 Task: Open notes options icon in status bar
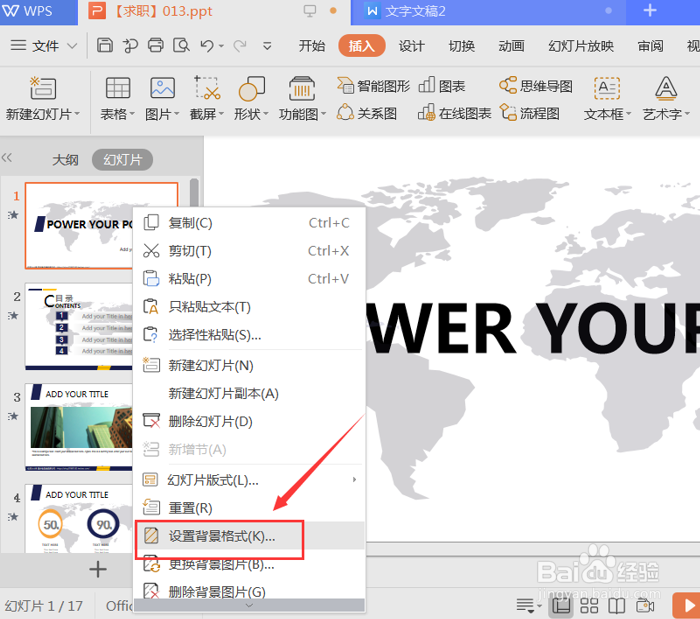coord(529,606)
